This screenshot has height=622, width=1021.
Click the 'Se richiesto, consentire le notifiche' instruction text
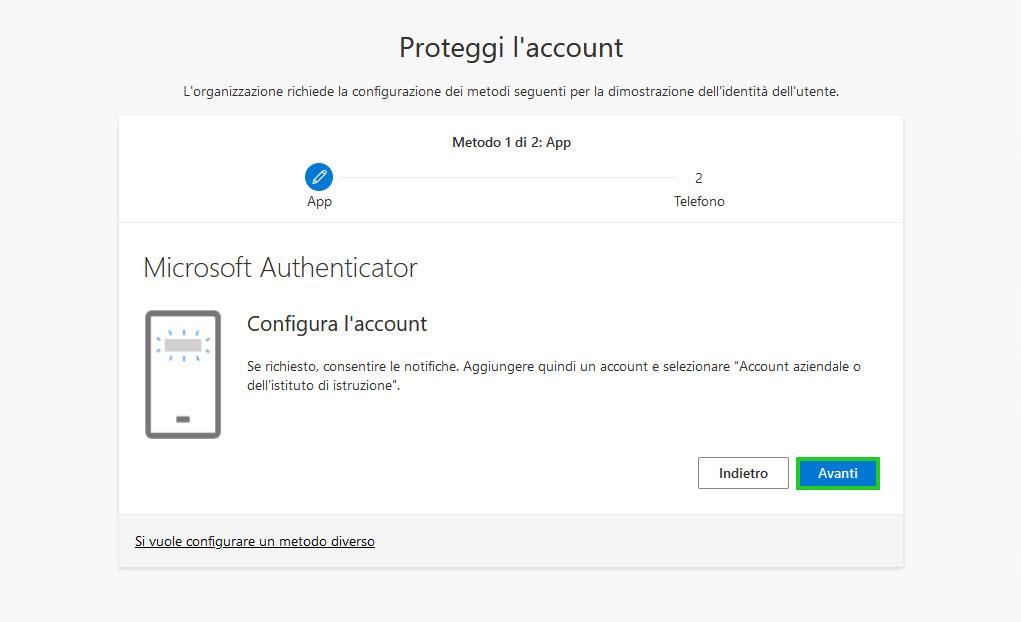[x=553, y=376]
